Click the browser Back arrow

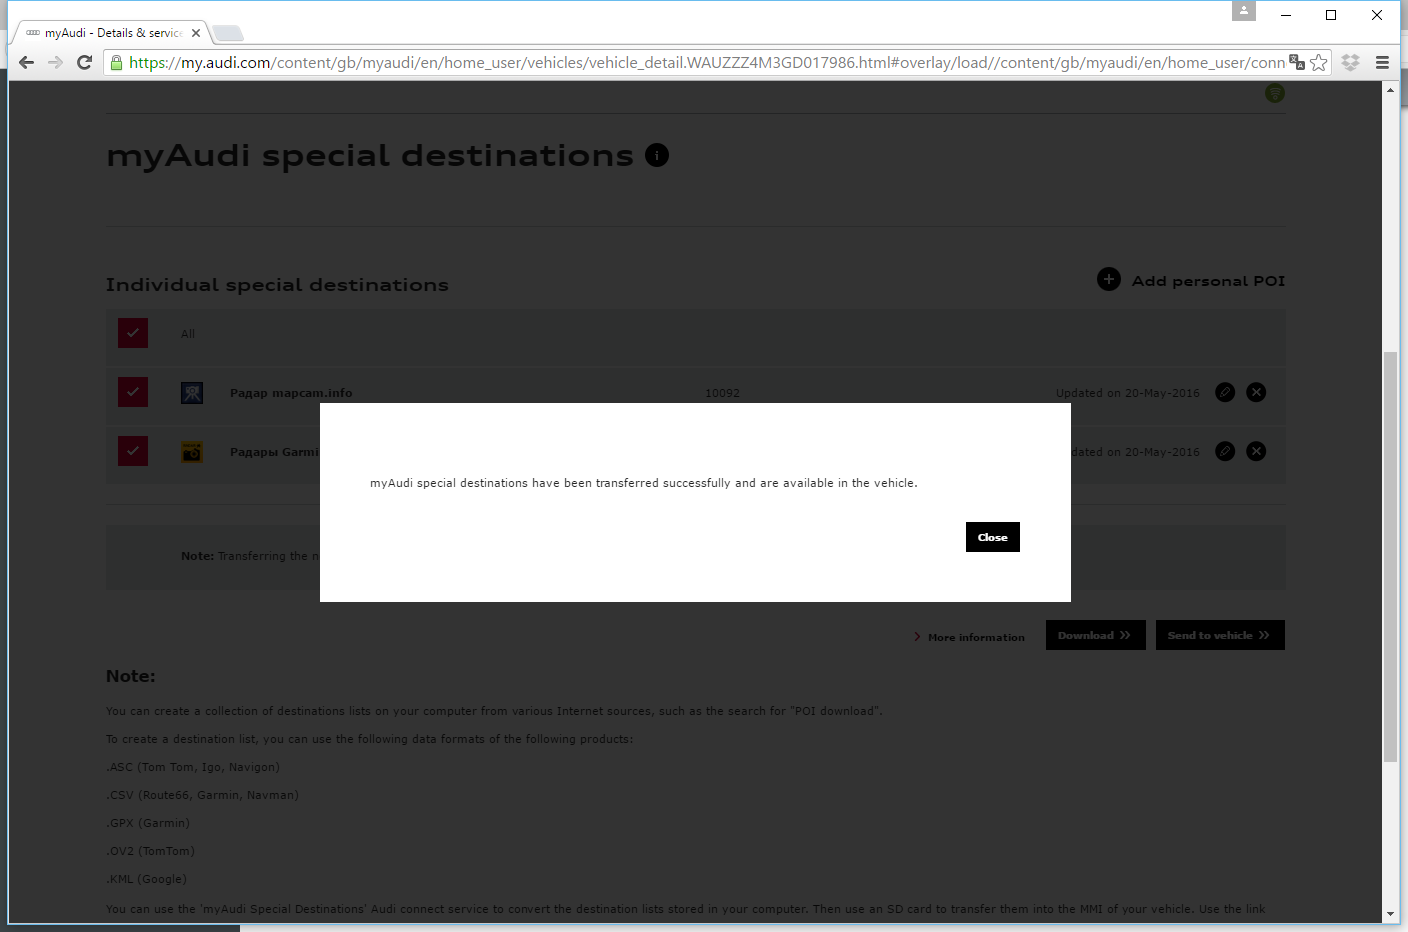[27, 62]
